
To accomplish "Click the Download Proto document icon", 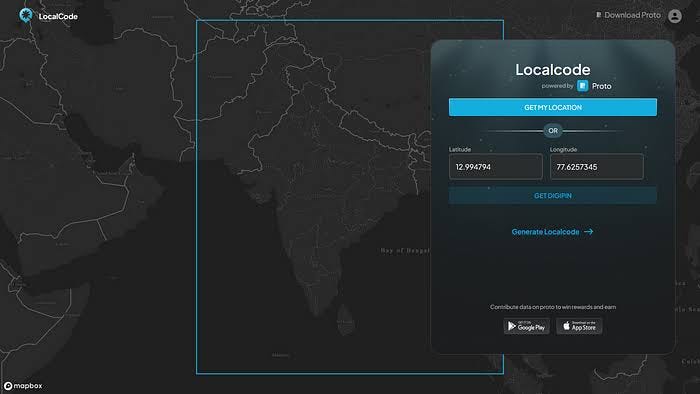I will [598, 15].
